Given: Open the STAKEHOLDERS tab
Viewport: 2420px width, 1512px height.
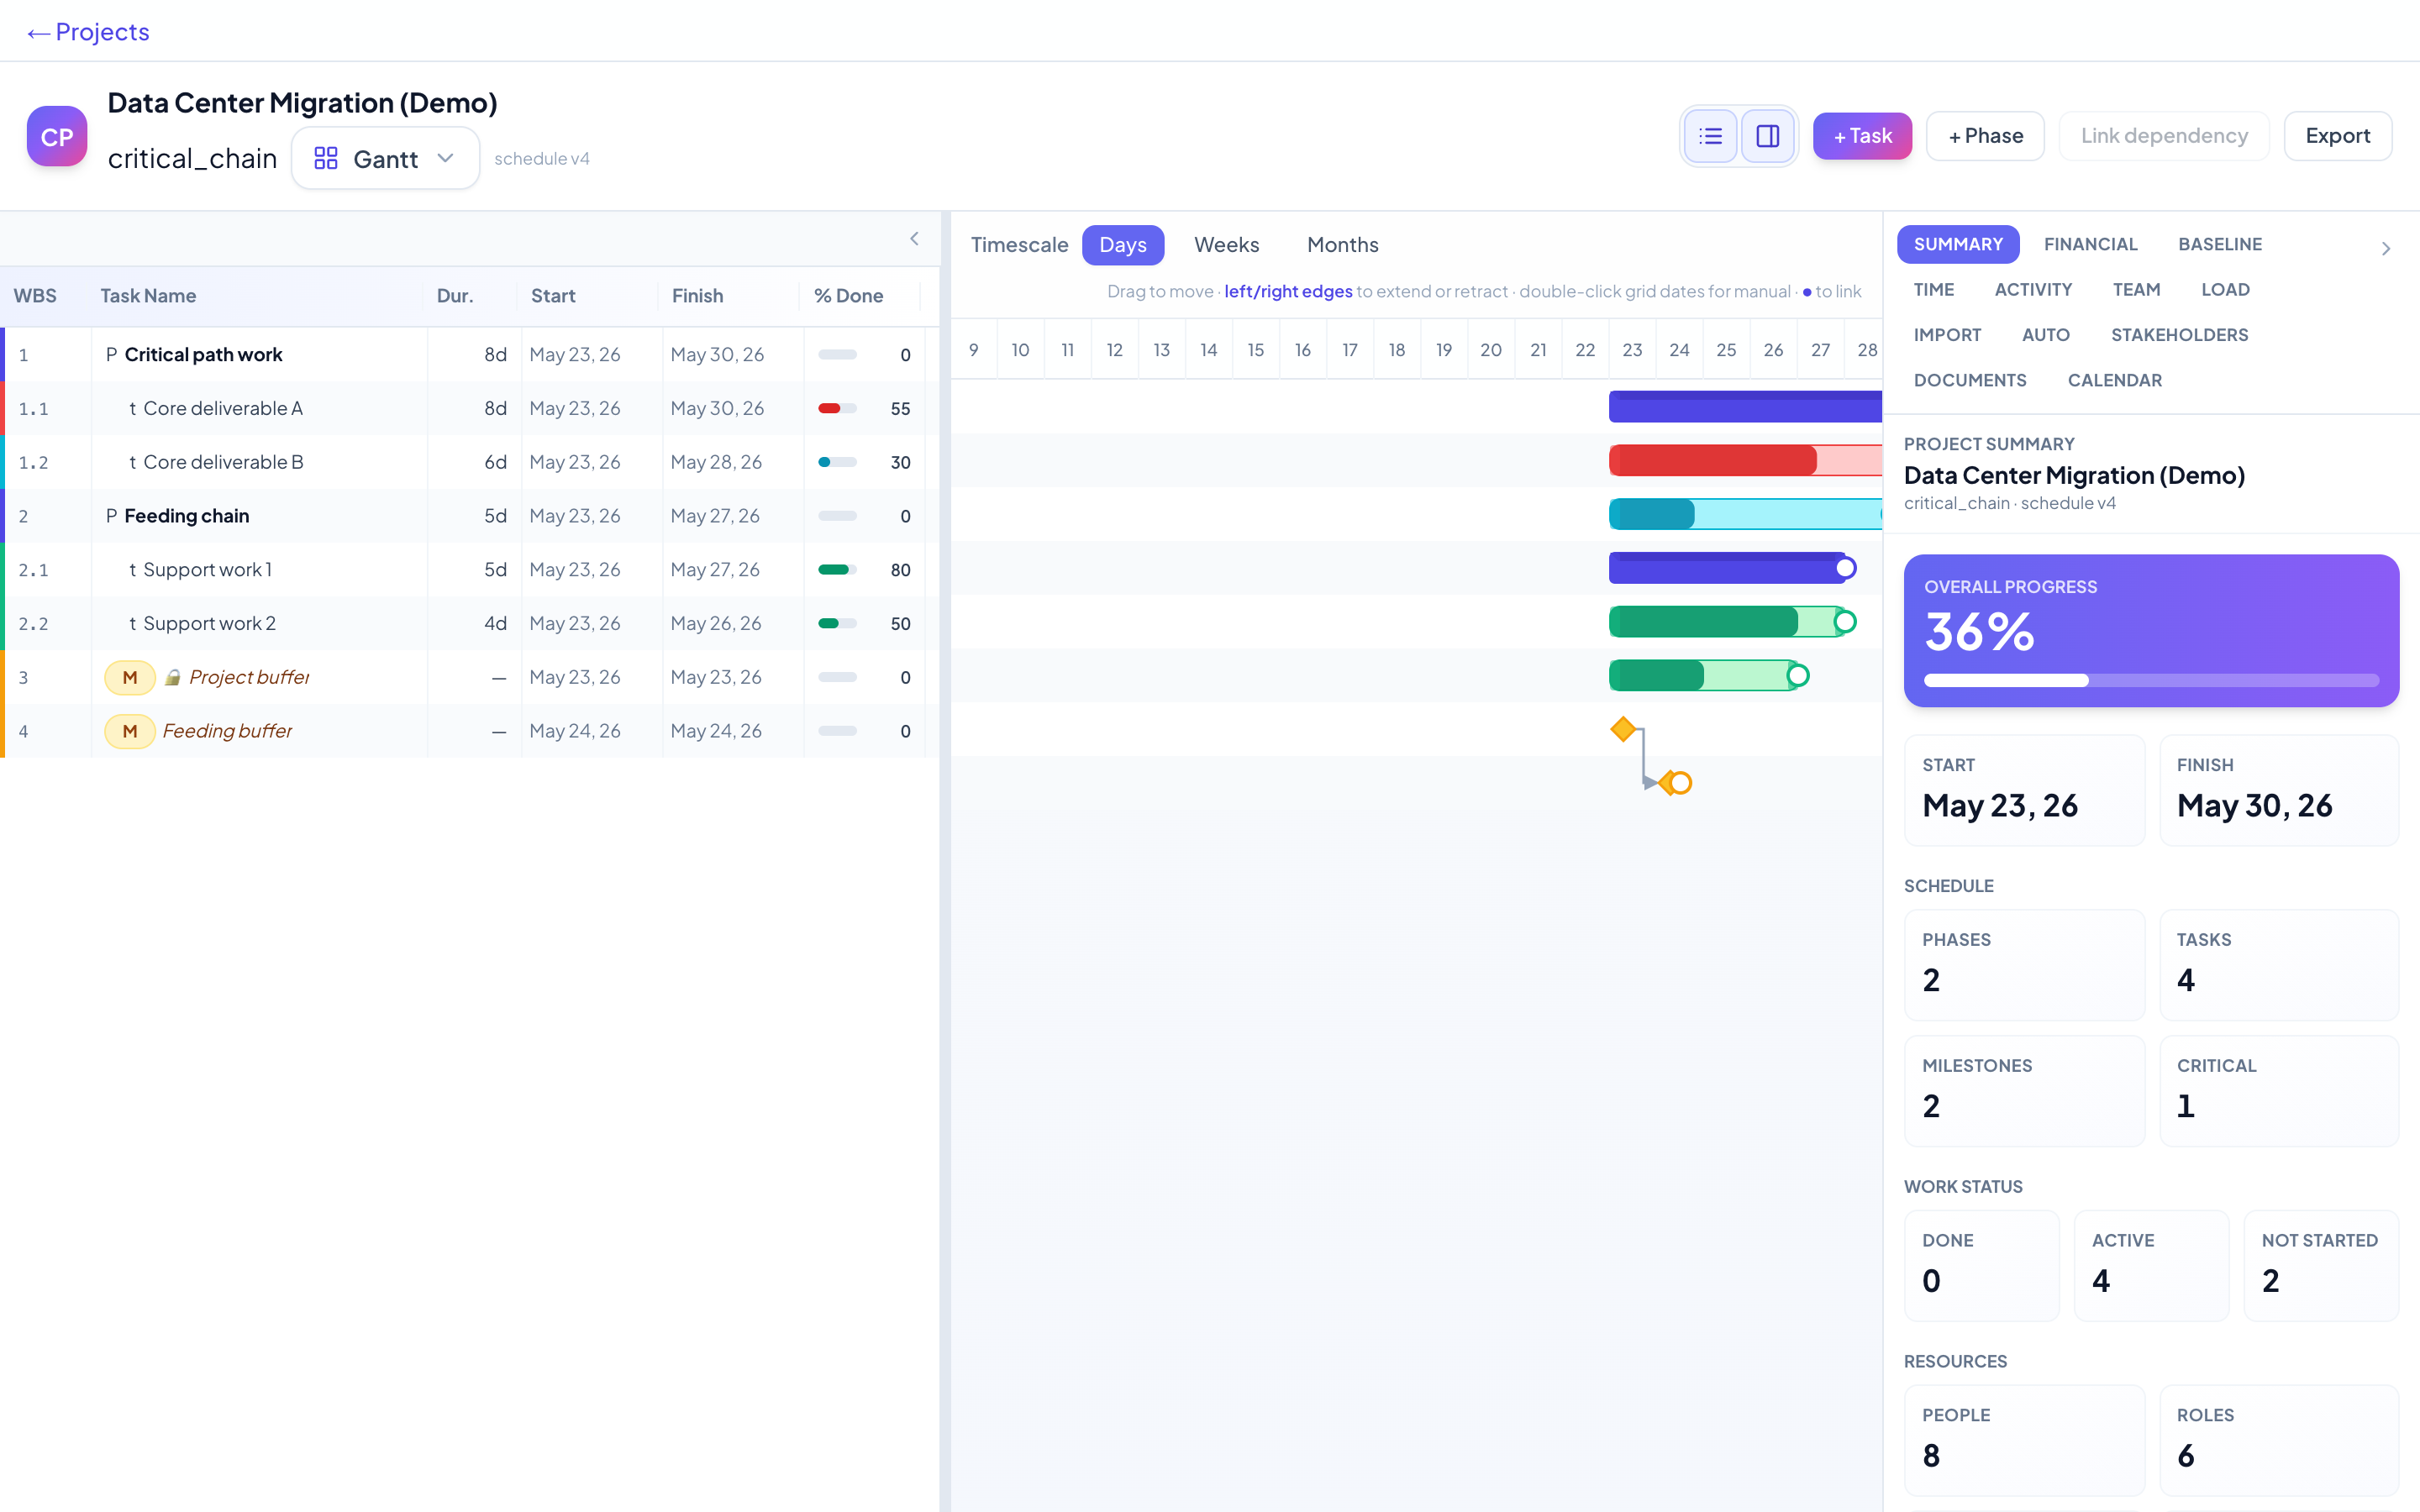Looking at the screenshot, I should [x=2179, y=335].
